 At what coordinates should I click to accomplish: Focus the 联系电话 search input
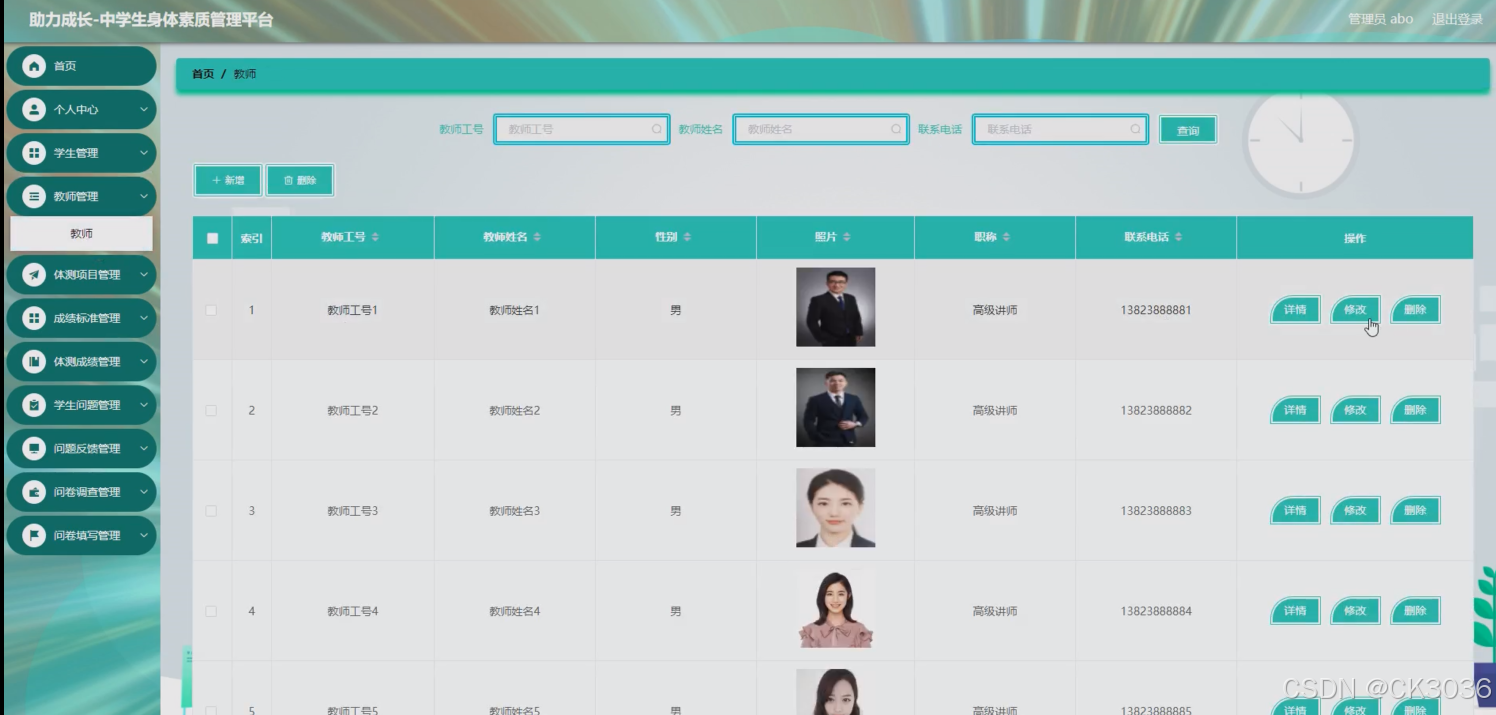[x=1060, y=129]
